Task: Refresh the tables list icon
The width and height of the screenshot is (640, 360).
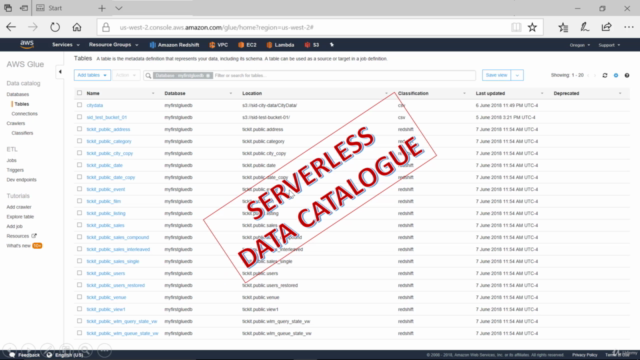Action: point(605,76)
